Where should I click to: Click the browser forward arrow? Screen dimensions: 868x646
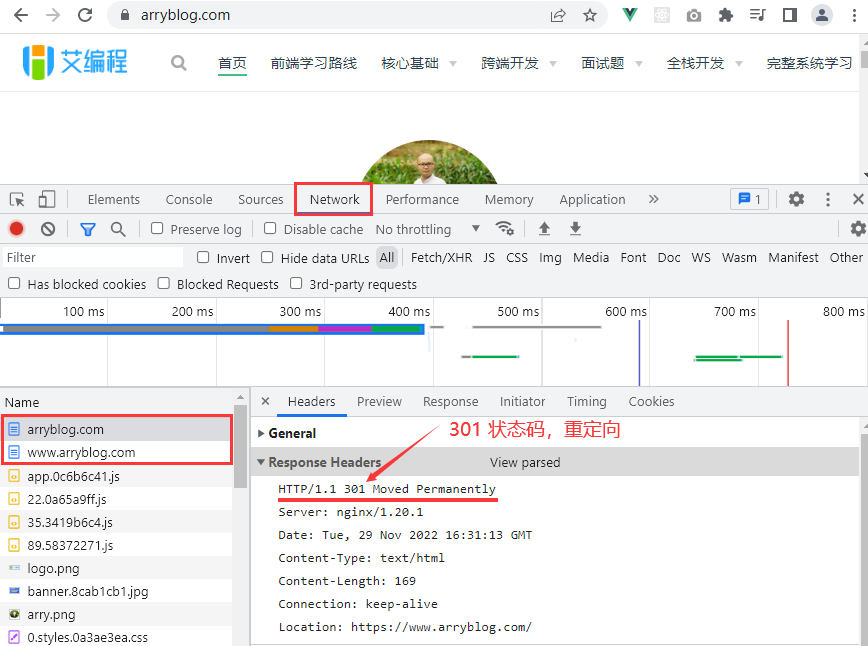click(53, 15)
